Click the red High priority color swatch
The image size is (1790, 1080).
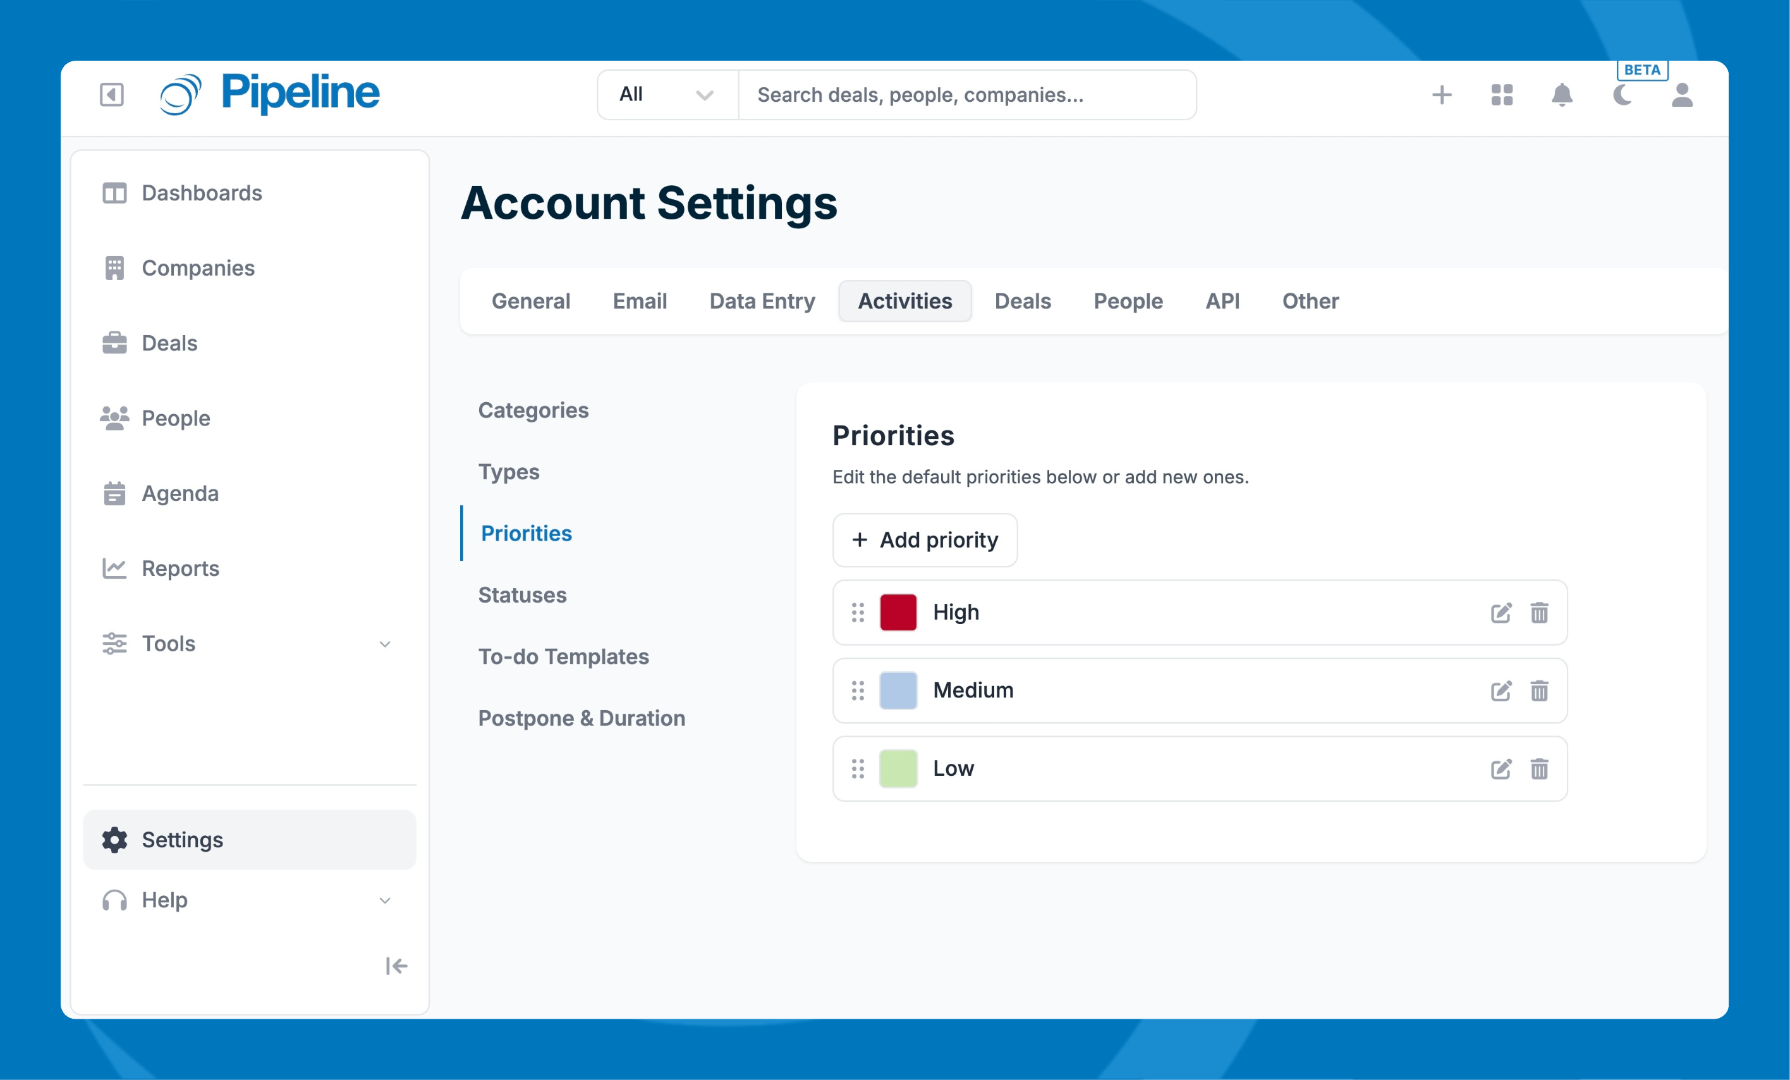coord(898,613)
